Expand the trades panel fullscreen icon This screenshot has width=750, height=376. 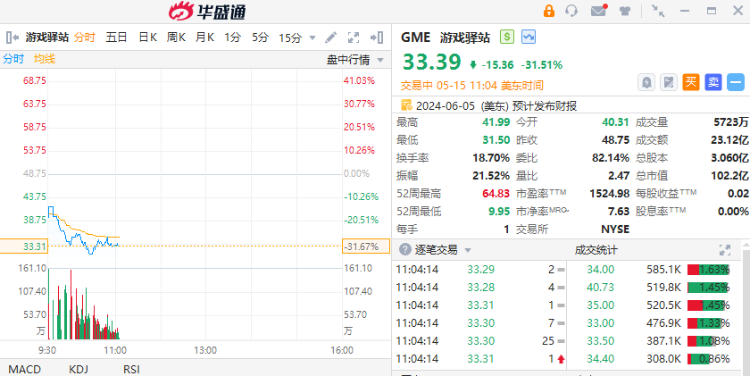click(x=725, y=250)
